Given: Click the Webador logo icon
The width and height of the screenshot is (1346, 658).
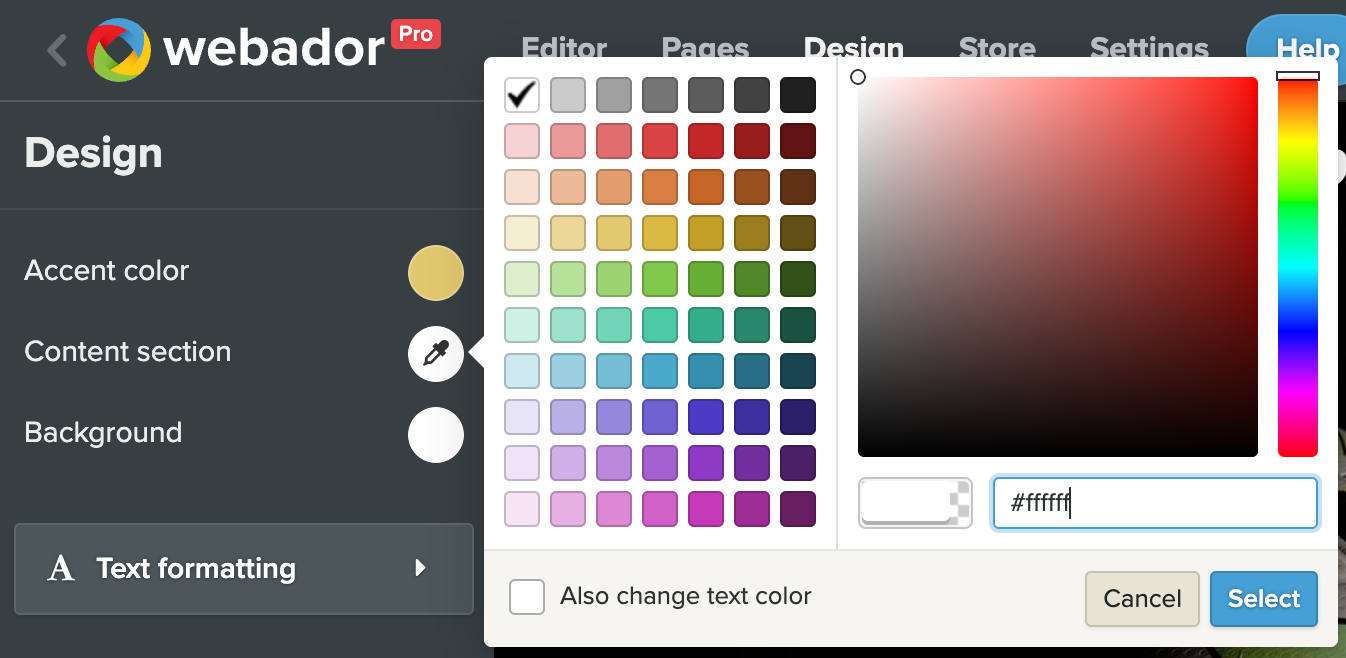Looking at the screenshot, I should tap(119, 50).
